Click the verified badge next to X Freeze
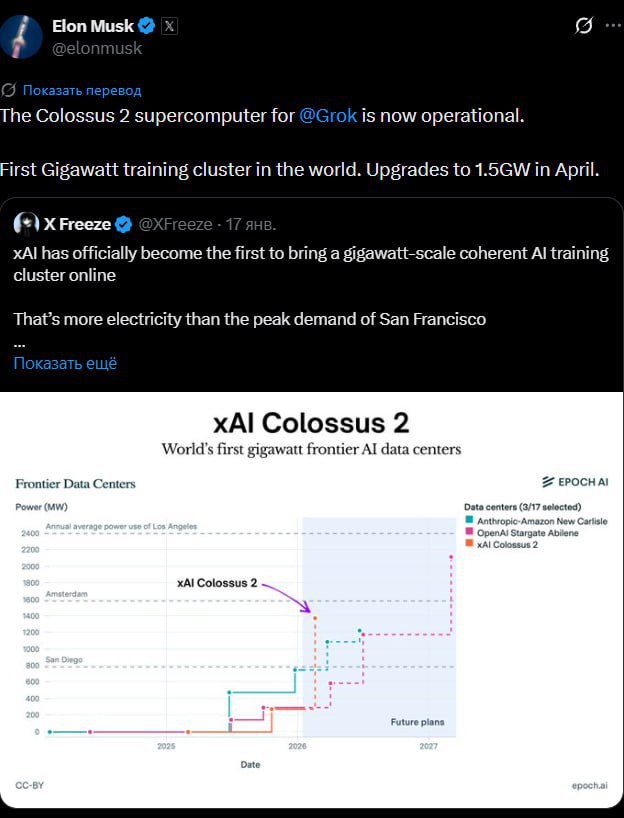 coord(124,223)
